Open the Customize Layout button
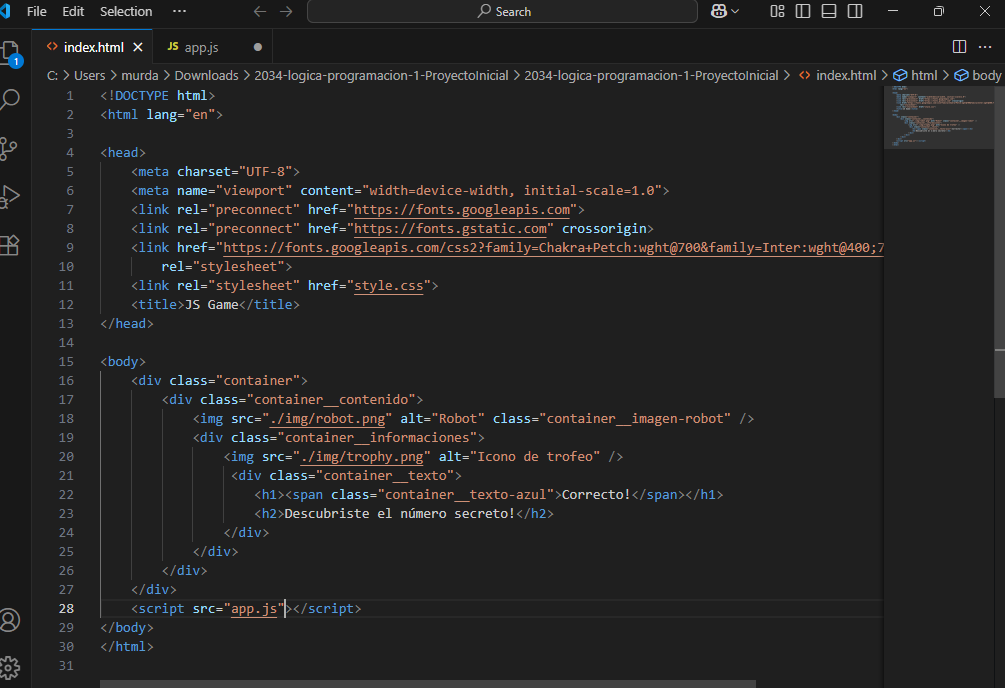The width and height of the screenshot is (1005, 688). tap(777, 11)
